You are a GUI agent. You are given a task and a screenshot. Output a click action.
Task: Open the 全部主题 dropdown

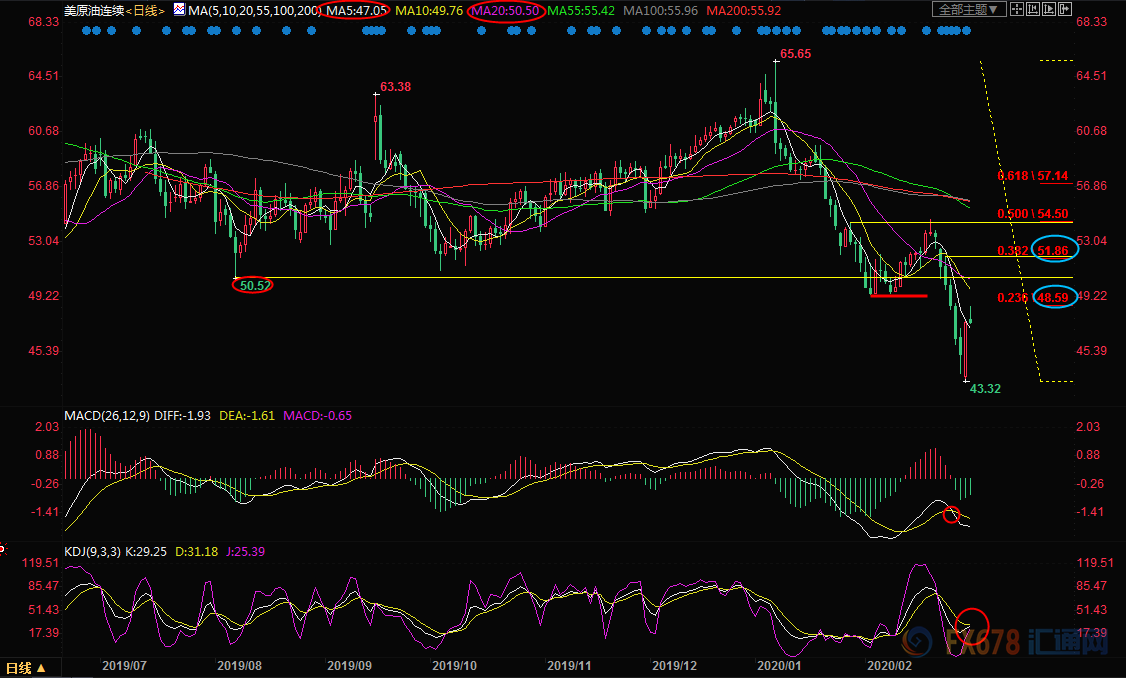(969, 9)
